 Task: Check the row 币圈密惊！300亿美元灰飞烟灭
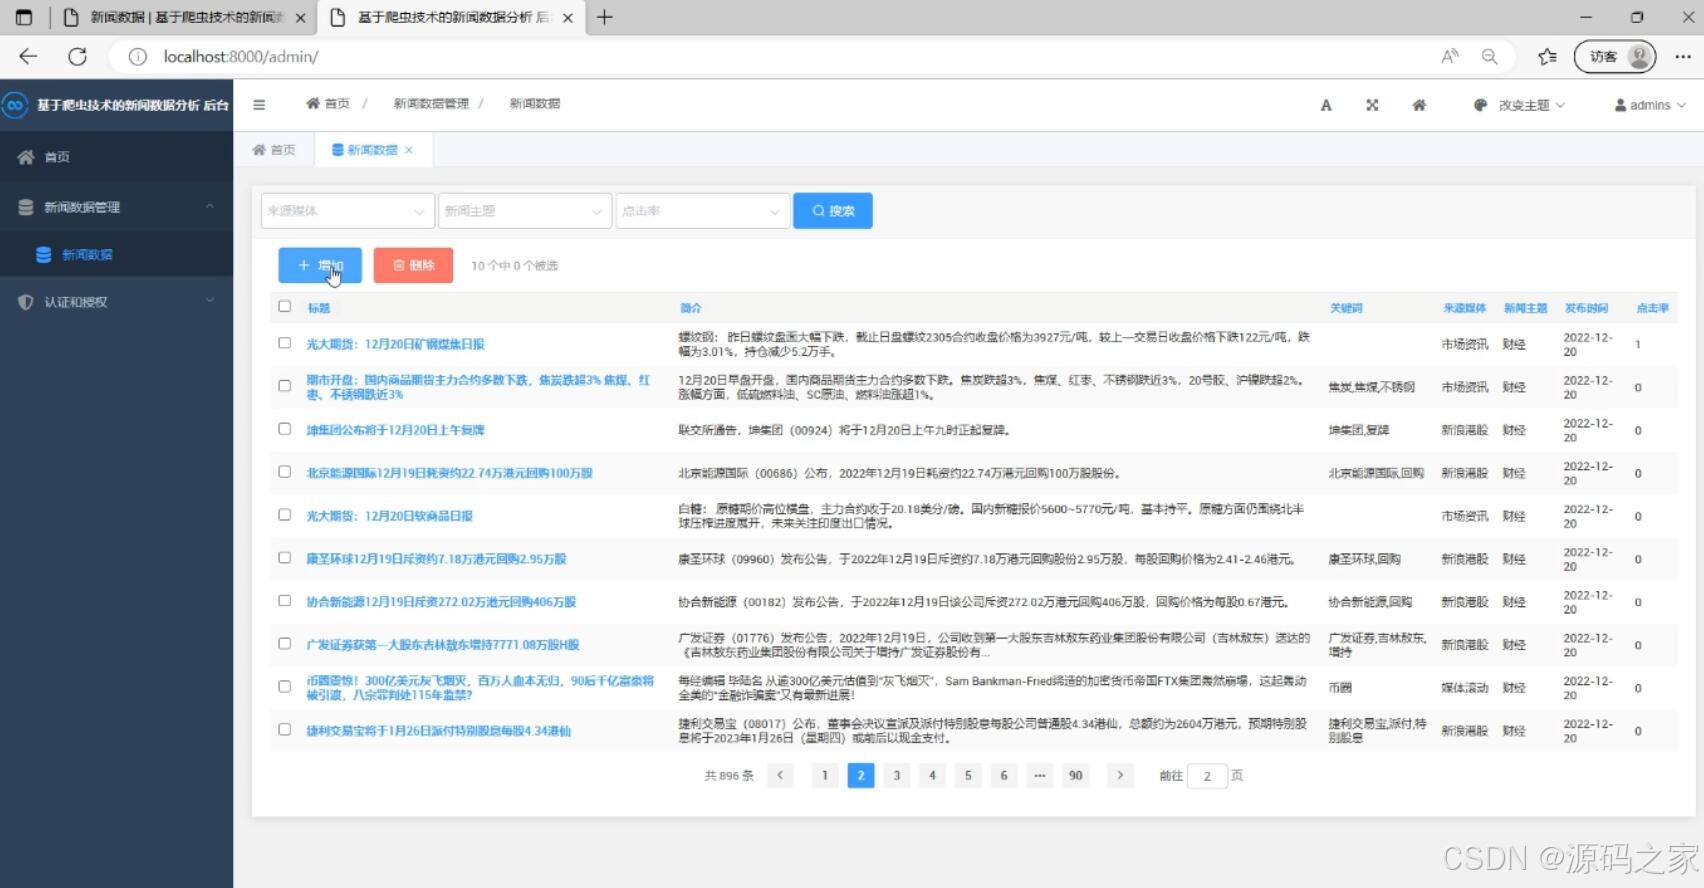(x=285, y=687)
